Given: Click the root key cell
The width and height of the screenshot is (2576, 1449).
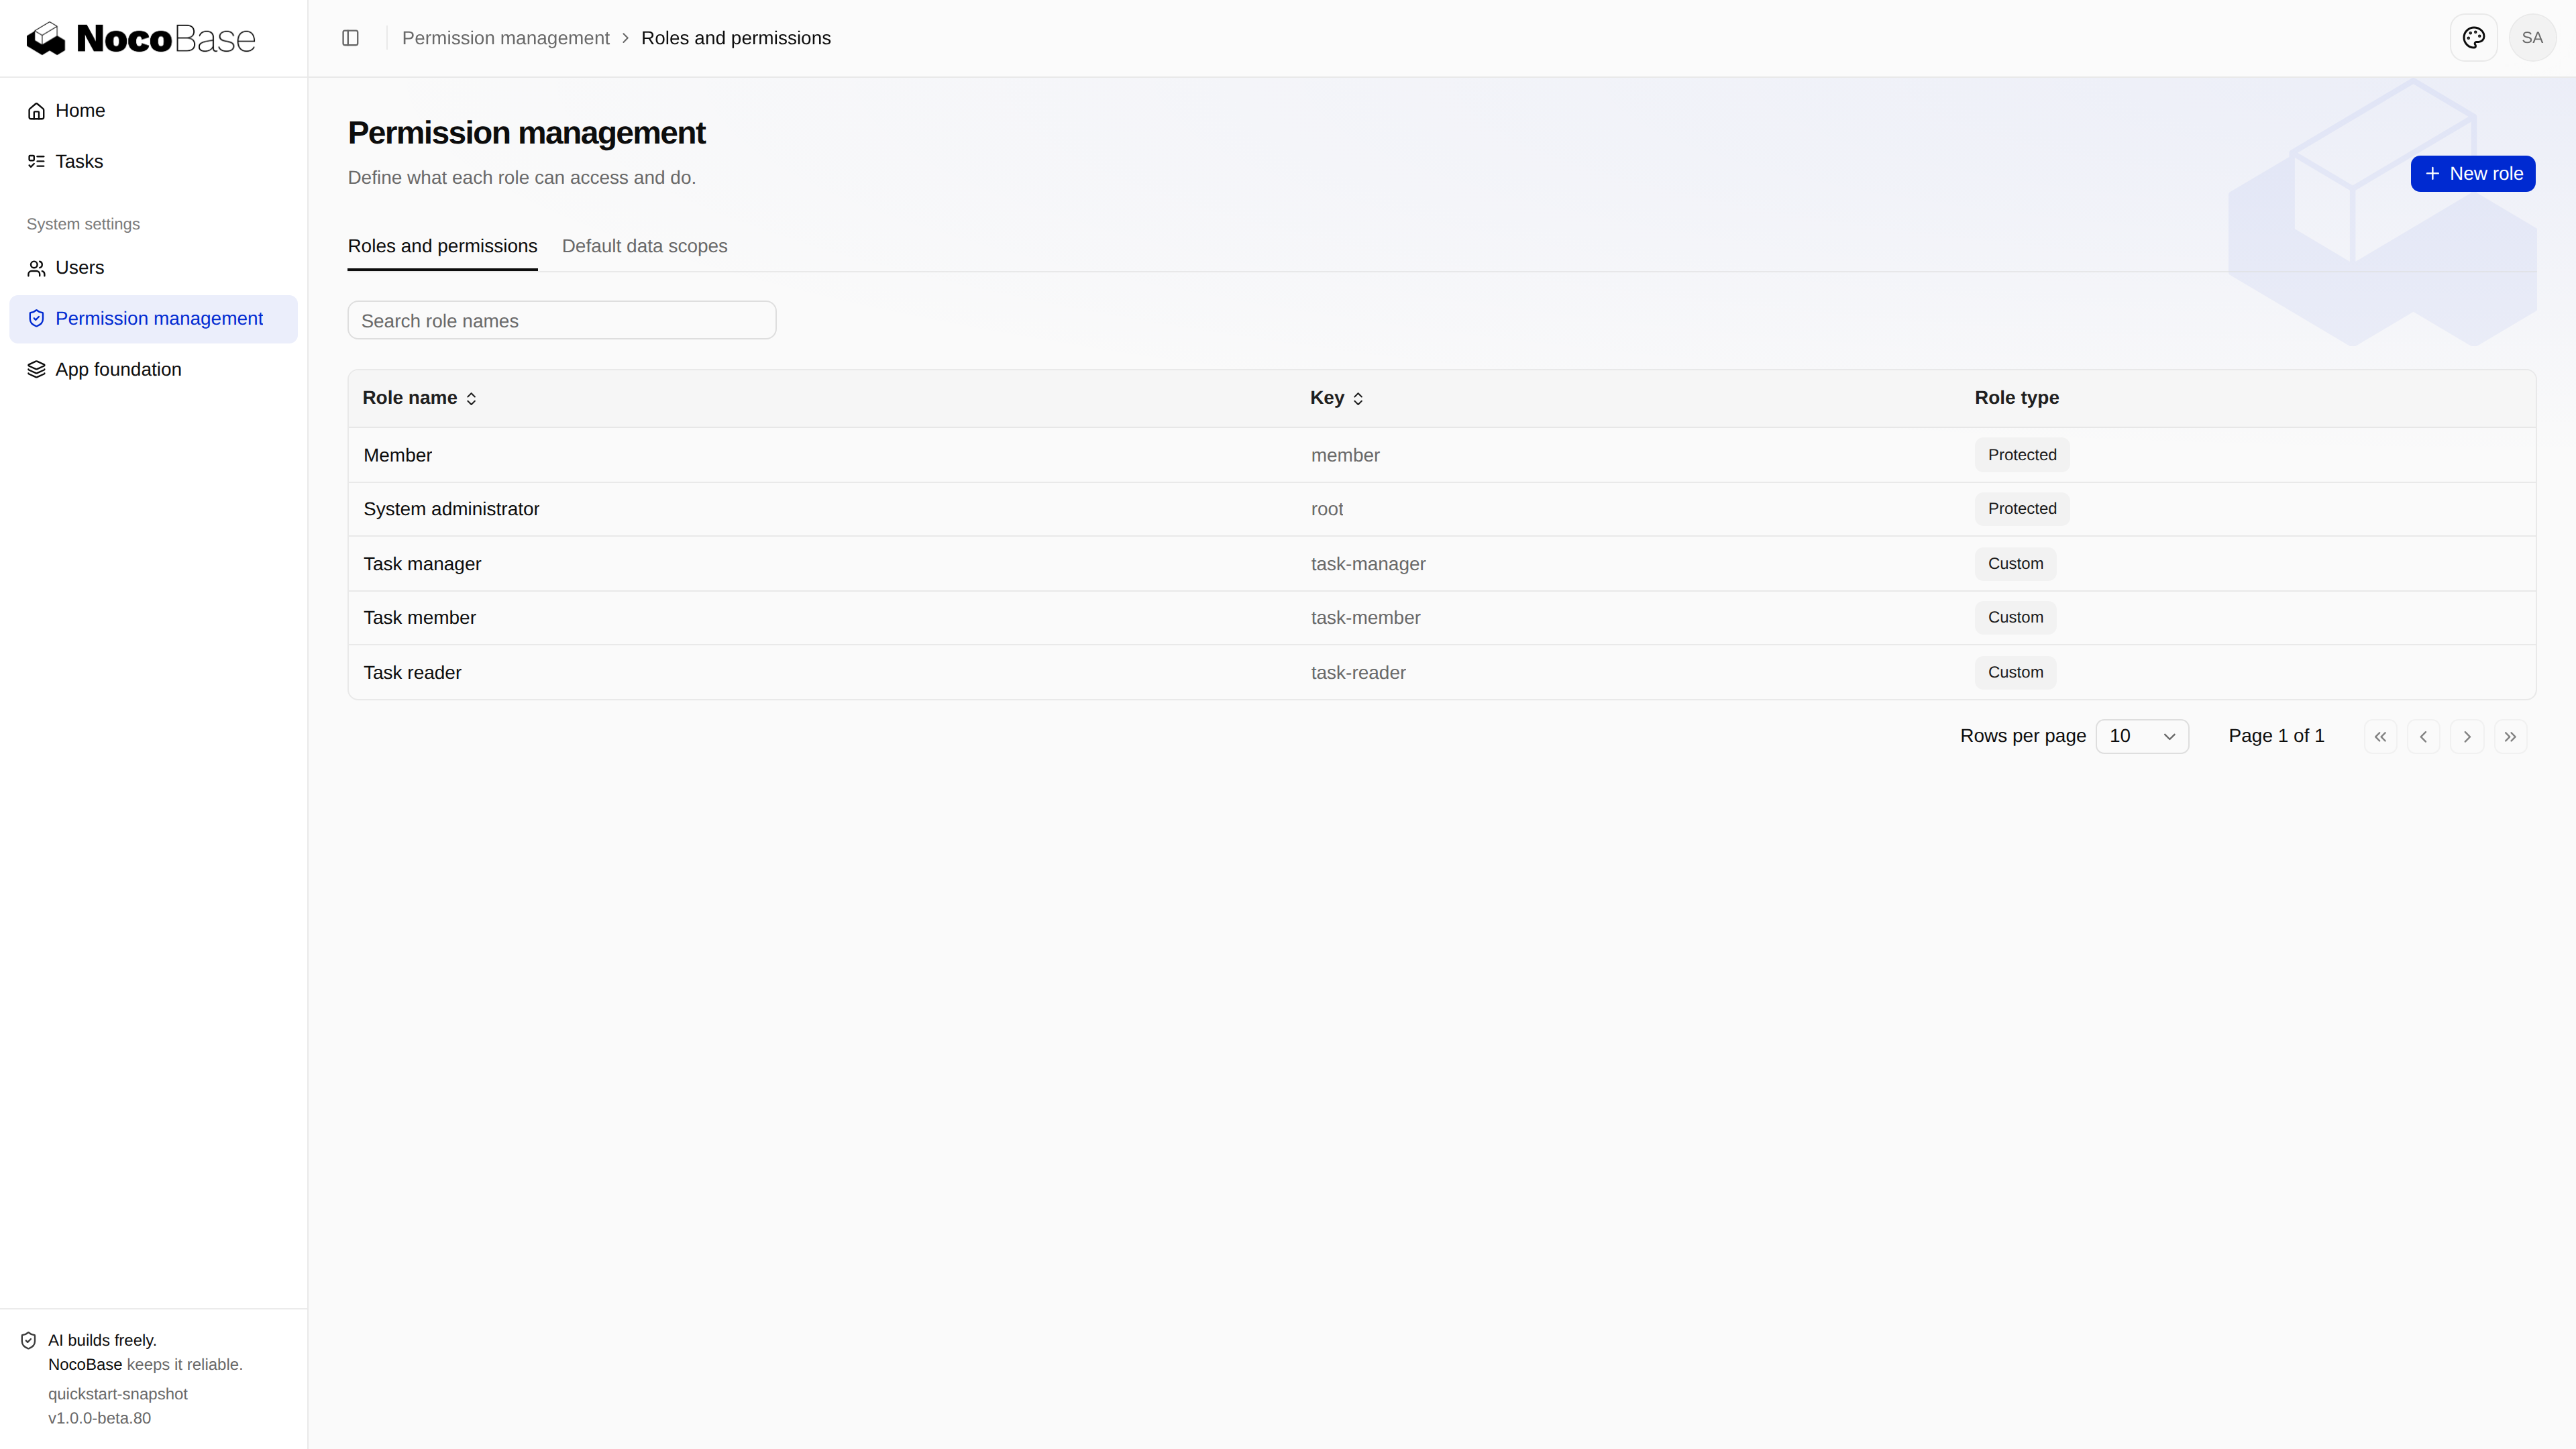Looking at the screenshot, I should tap(1326, 509).
